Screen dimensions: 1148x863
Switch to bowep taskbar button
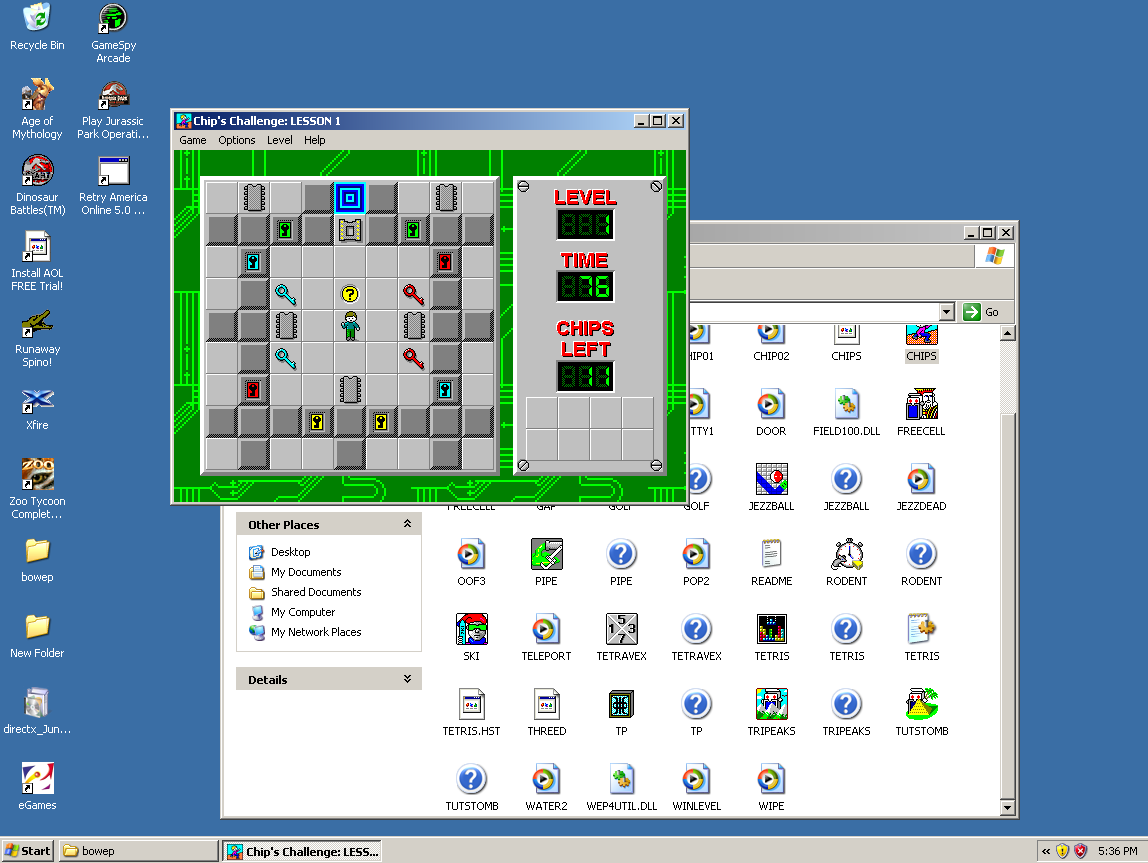pos(138,851)
